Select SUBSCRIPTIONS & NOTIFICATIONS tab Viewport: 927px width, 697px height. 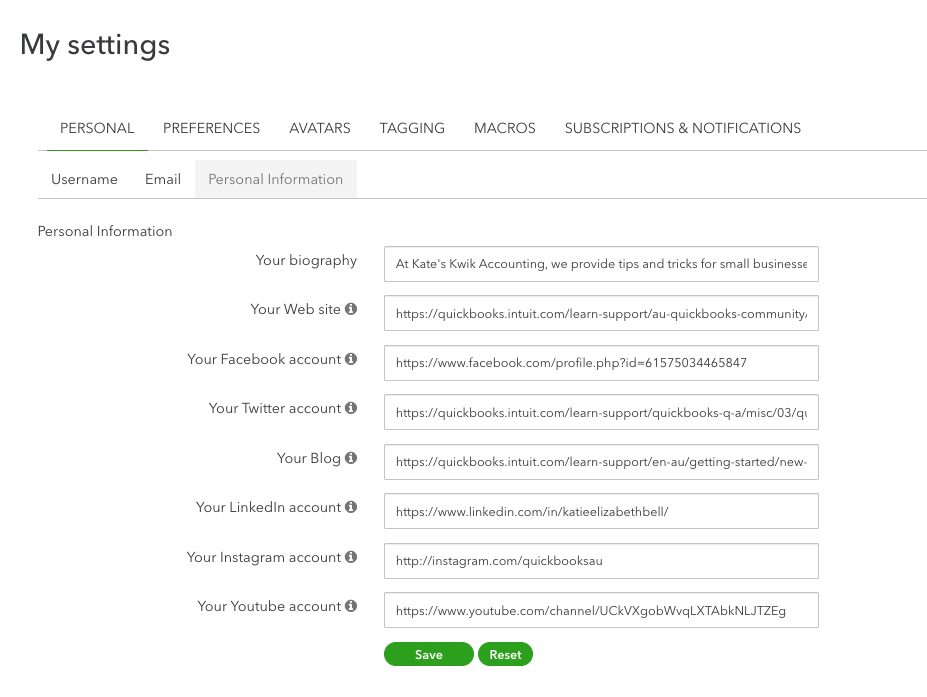pyautogui.click(x=682, y=128)
